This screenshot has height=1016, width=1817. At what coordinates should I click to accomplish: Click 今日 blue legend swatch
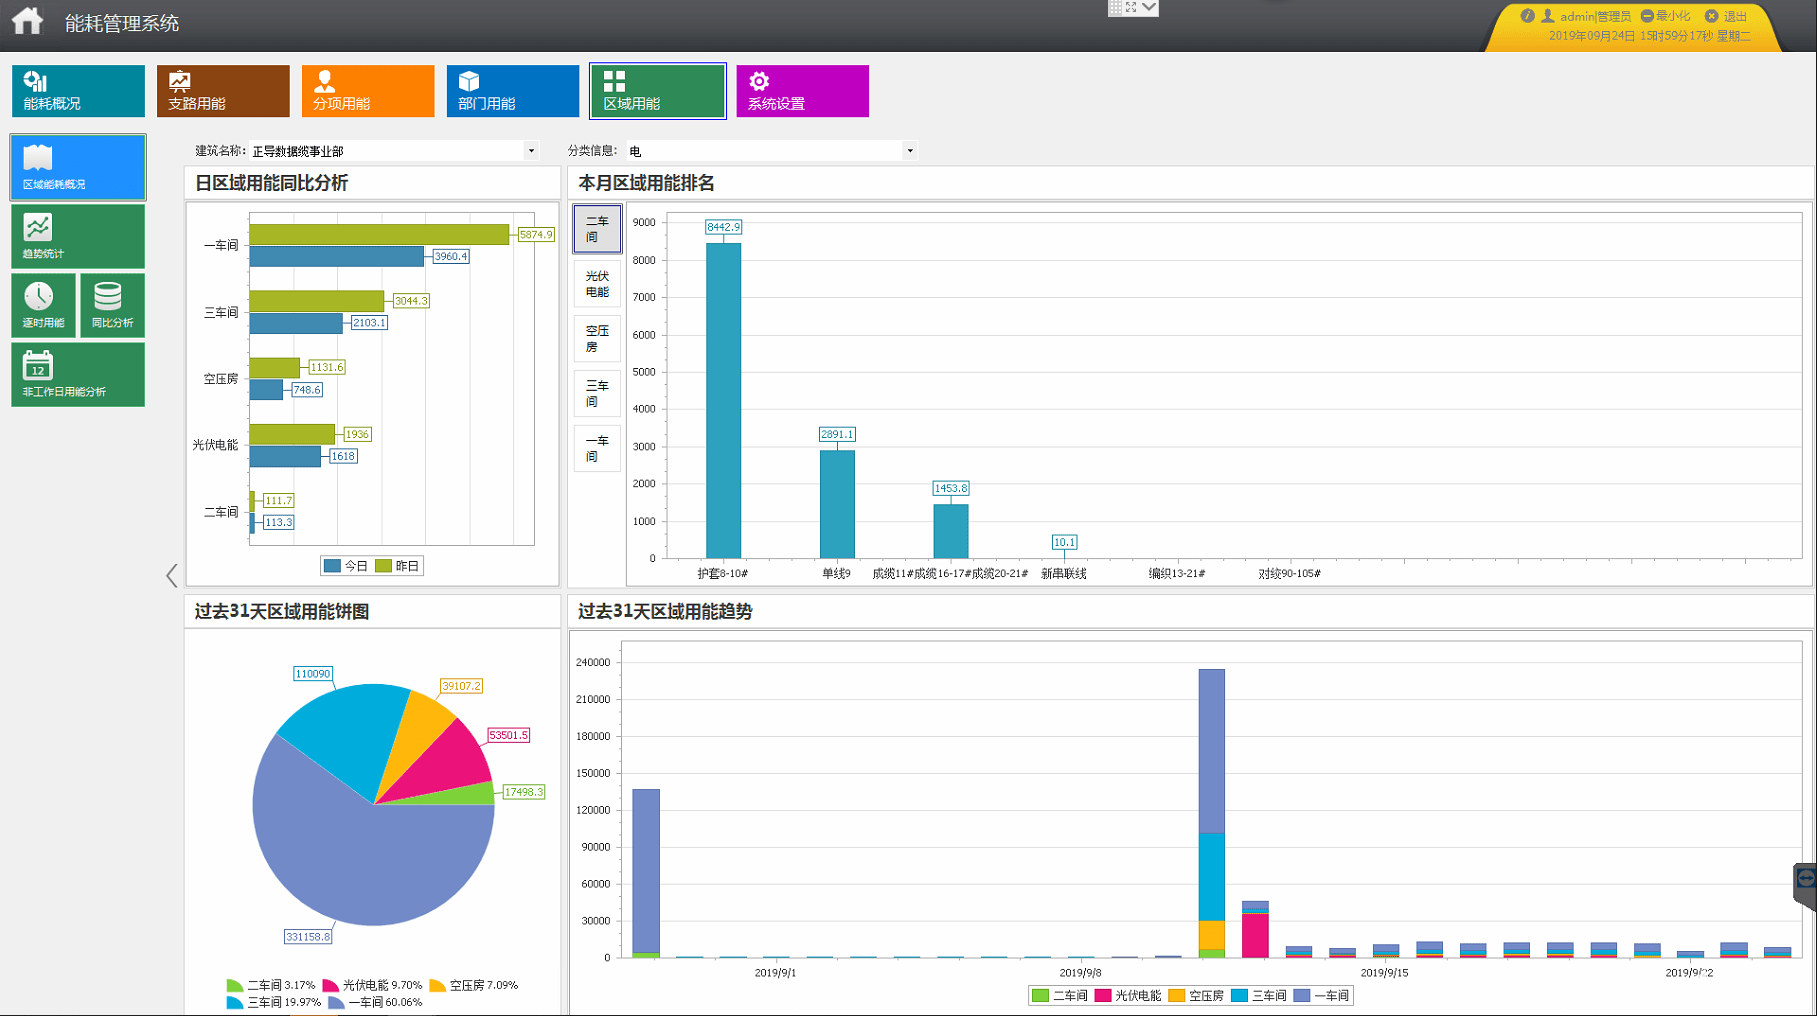(x=332, y=566)
